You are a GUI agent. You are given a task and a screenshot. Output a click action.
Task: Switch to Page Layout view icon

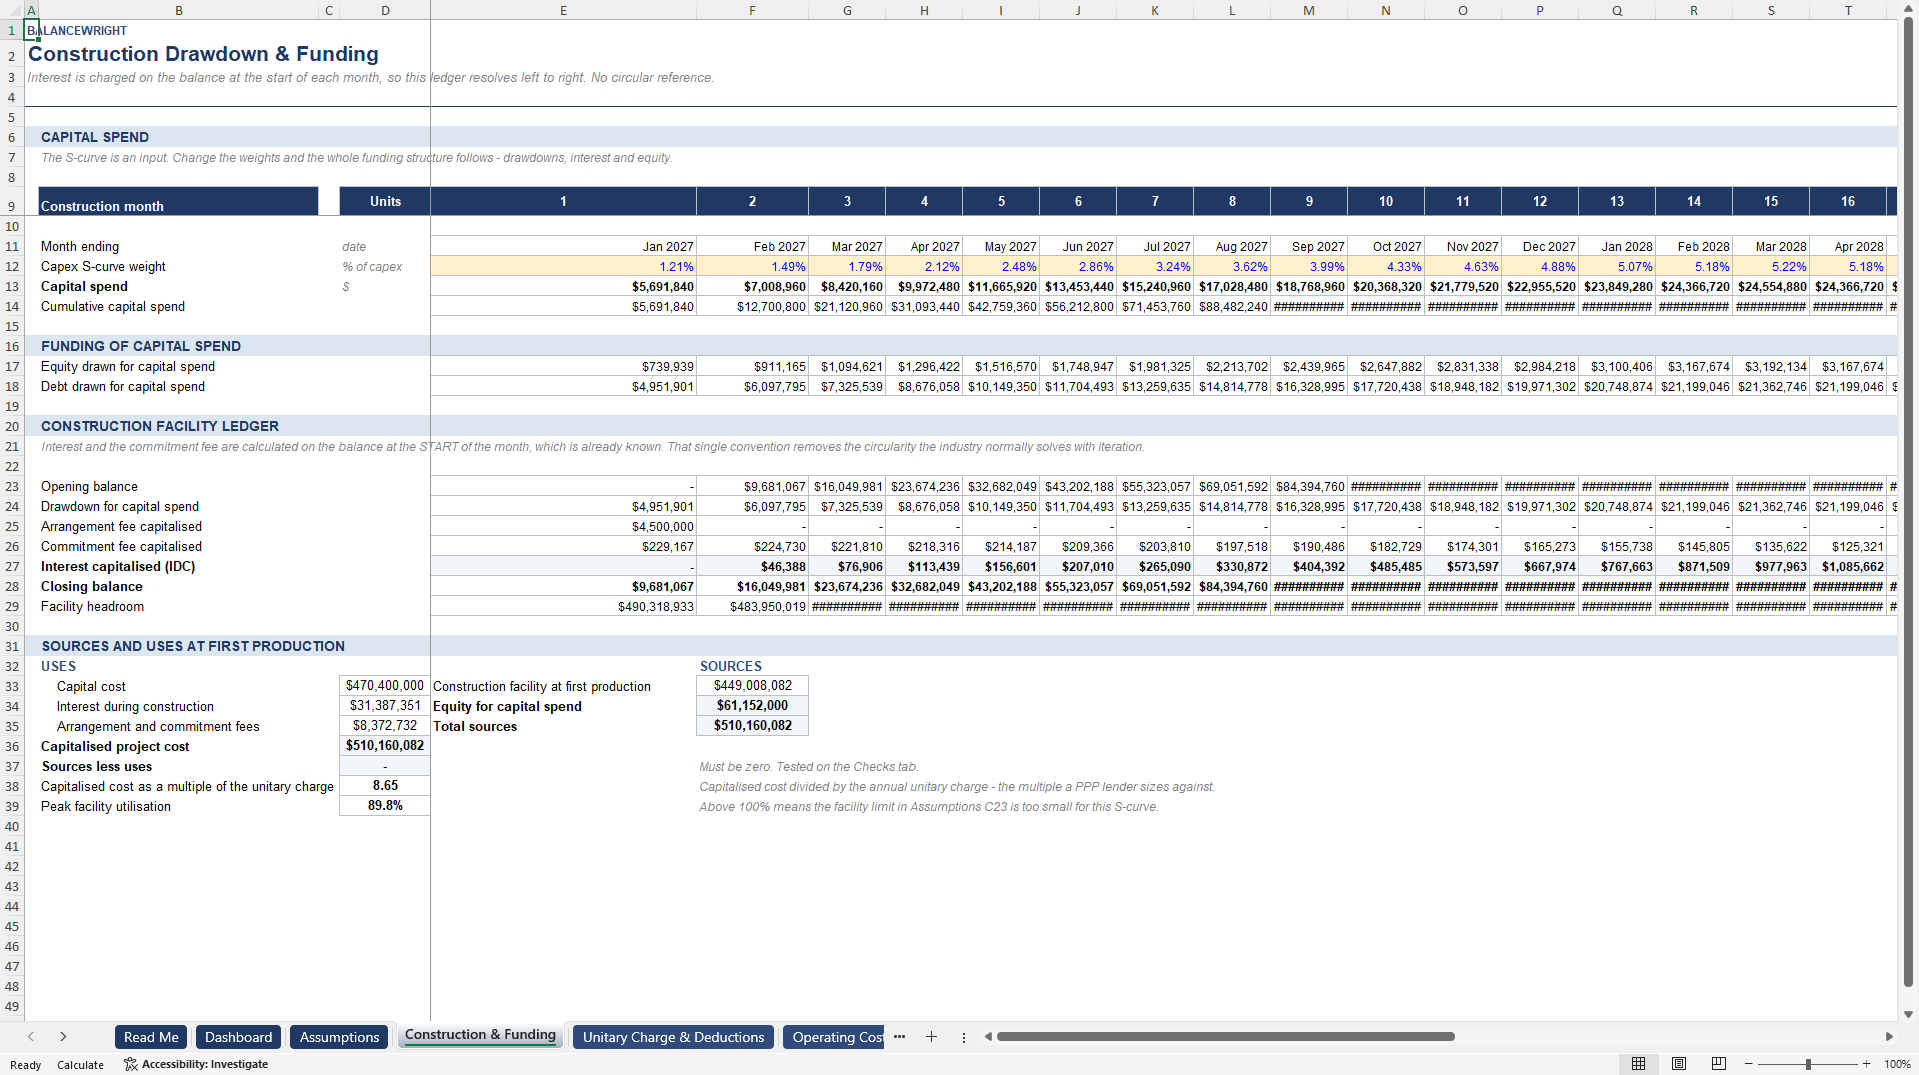pos(1679,1064)
